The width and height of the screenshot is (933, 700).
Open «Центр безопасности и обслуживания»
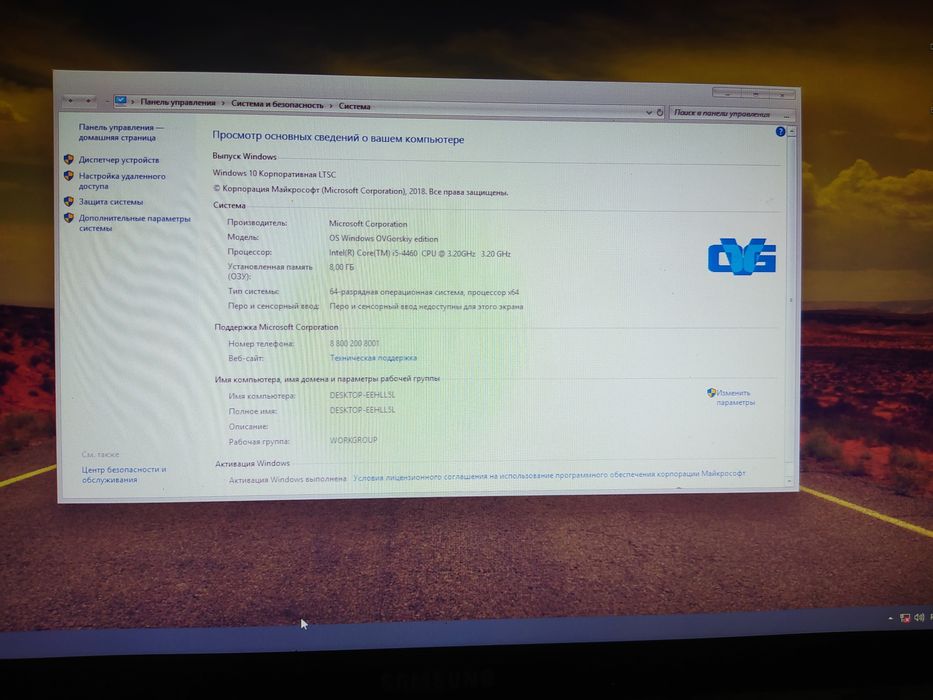coord(124,474)
